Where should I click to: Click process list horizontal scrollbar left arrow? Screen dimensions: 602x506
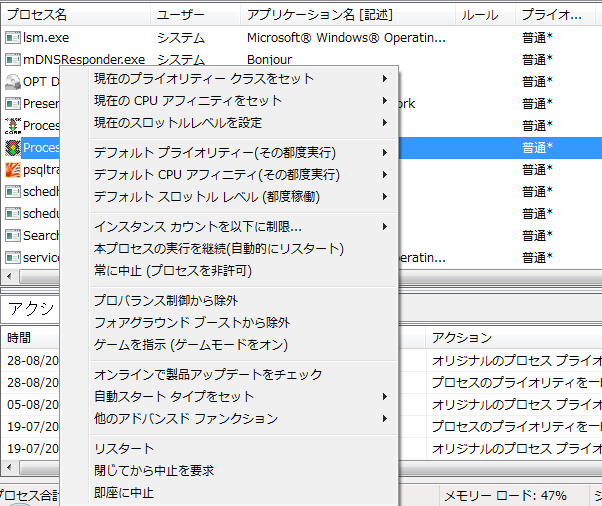pos(8,276)
